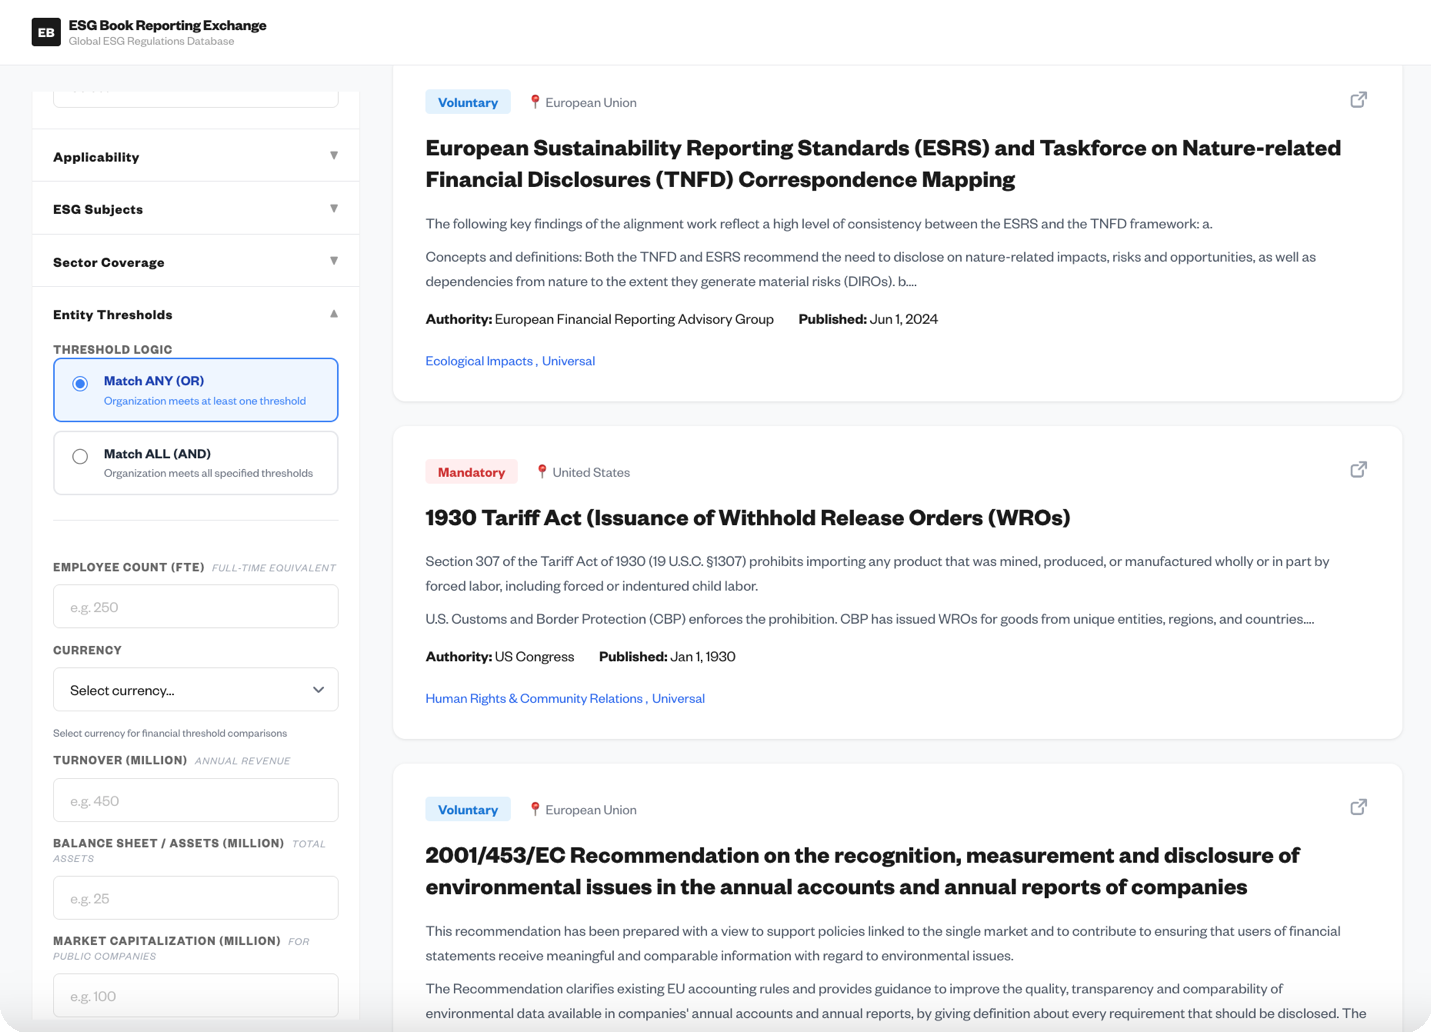Image resolution: width=1431 pixels, height=1032 pixels.
Task: Click the Voluntary badge on the ESRS card
Action: pos(468,101)
